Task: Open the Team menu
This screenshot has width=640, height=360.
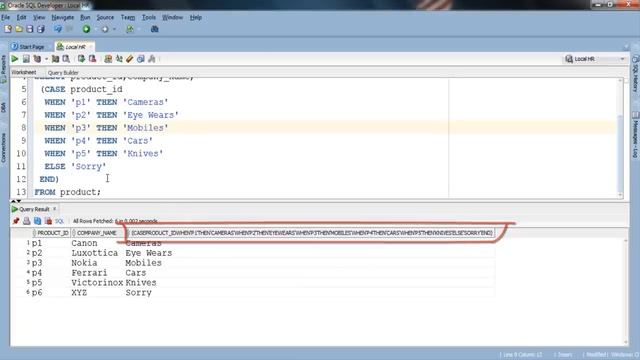Action: 128,18
